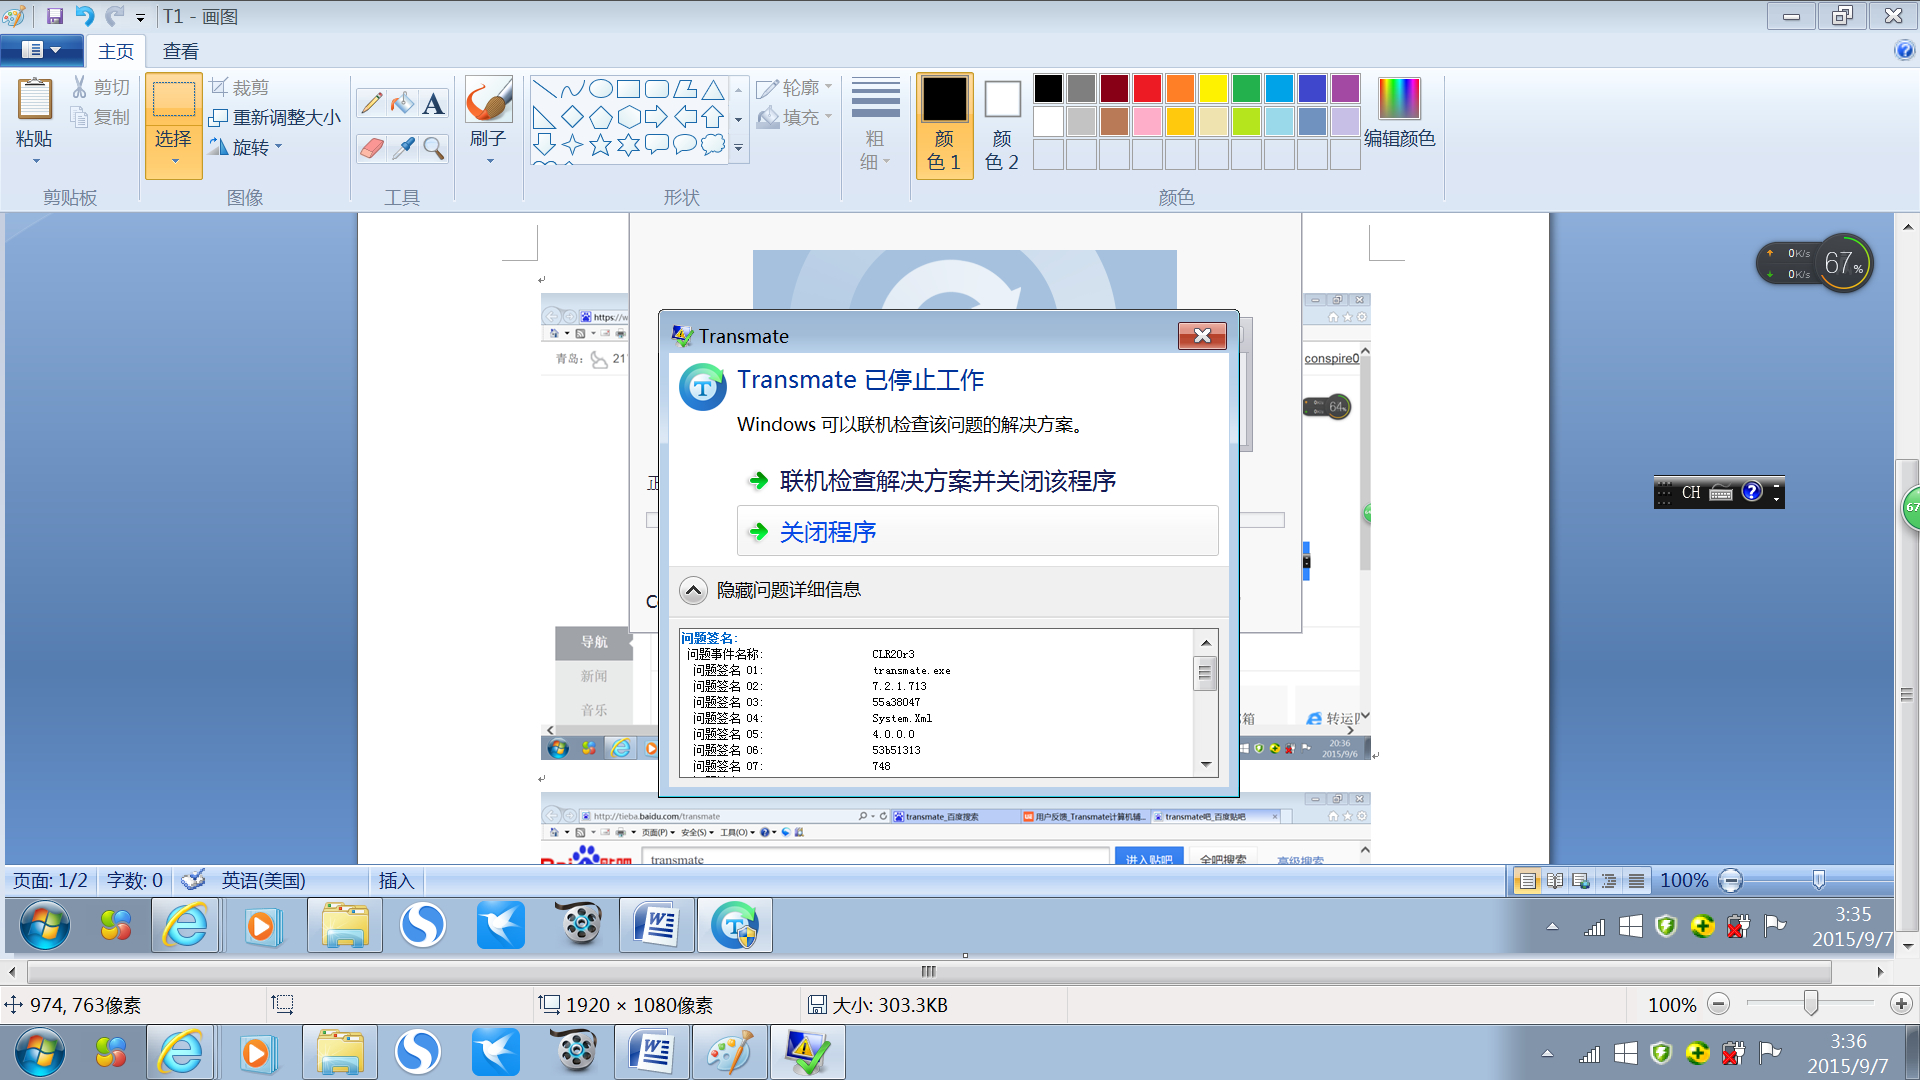Click the Save icon in Paint's title bar
The image size is (1920, 1080).
click(55, 16)
